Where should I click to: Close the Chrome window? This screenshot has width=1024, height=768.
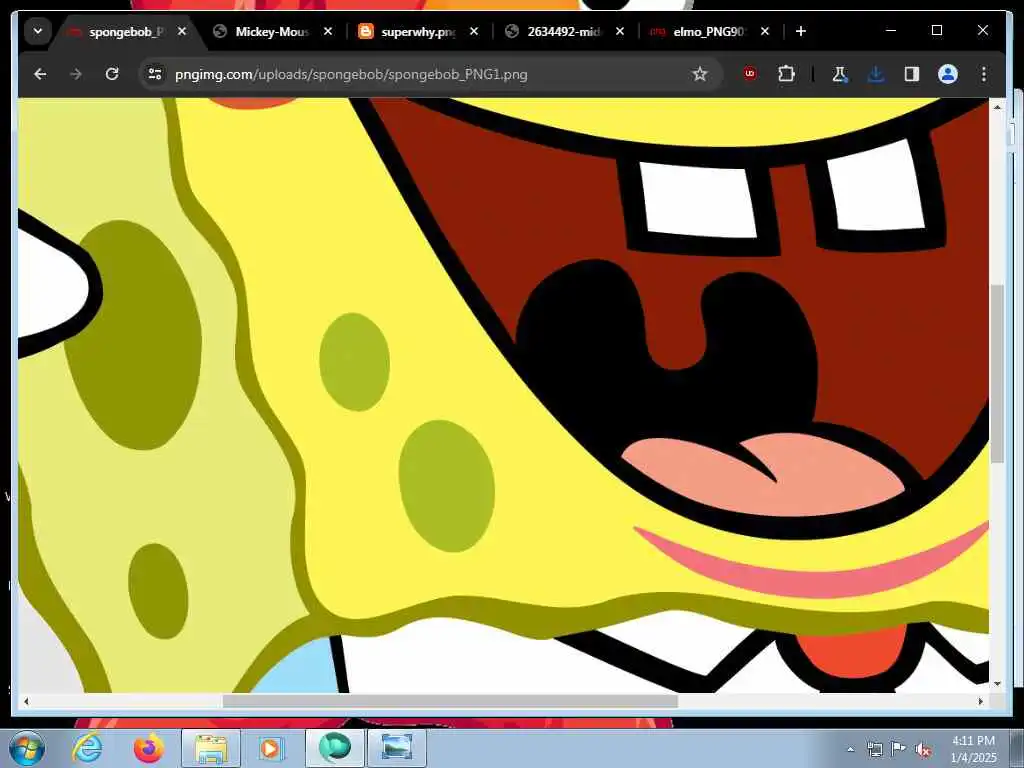click(982, 31)
